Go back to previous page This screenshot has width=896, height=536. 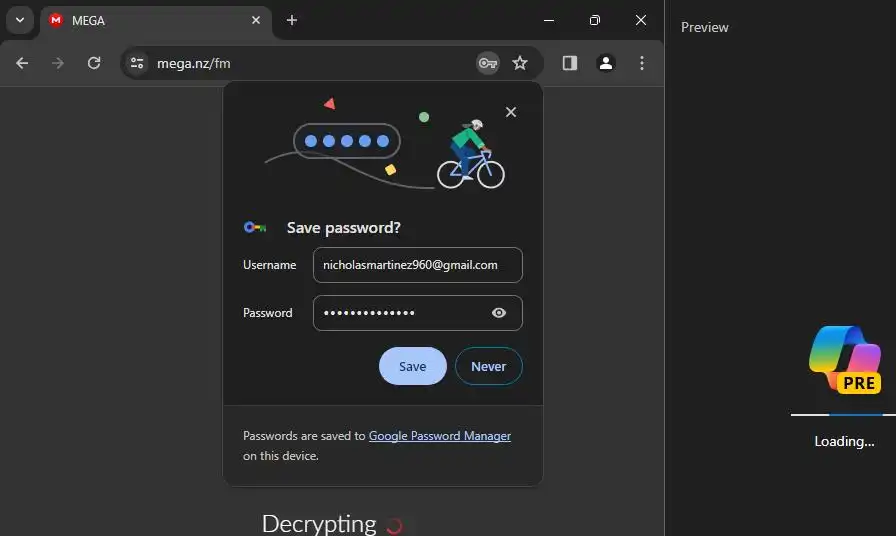tap(22, 63)
